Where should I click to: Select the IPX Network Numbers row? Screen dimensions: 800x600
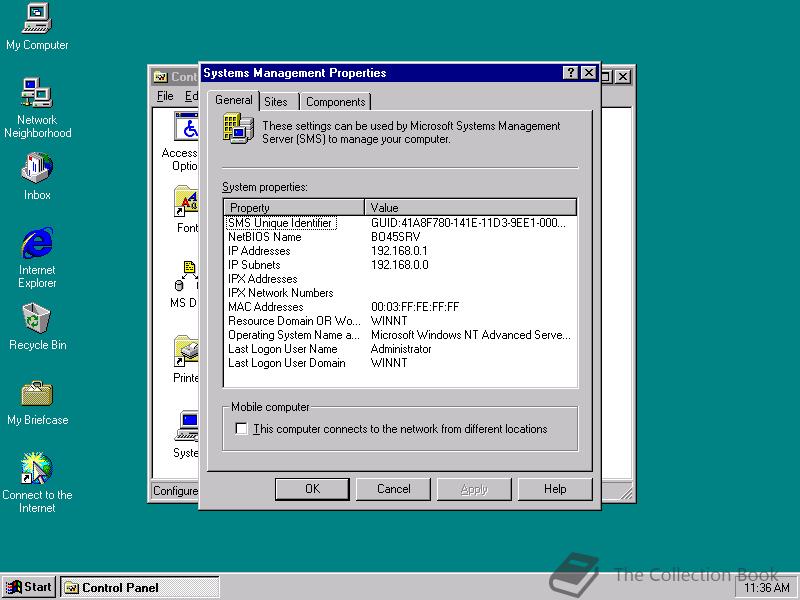tap(401, 293)
